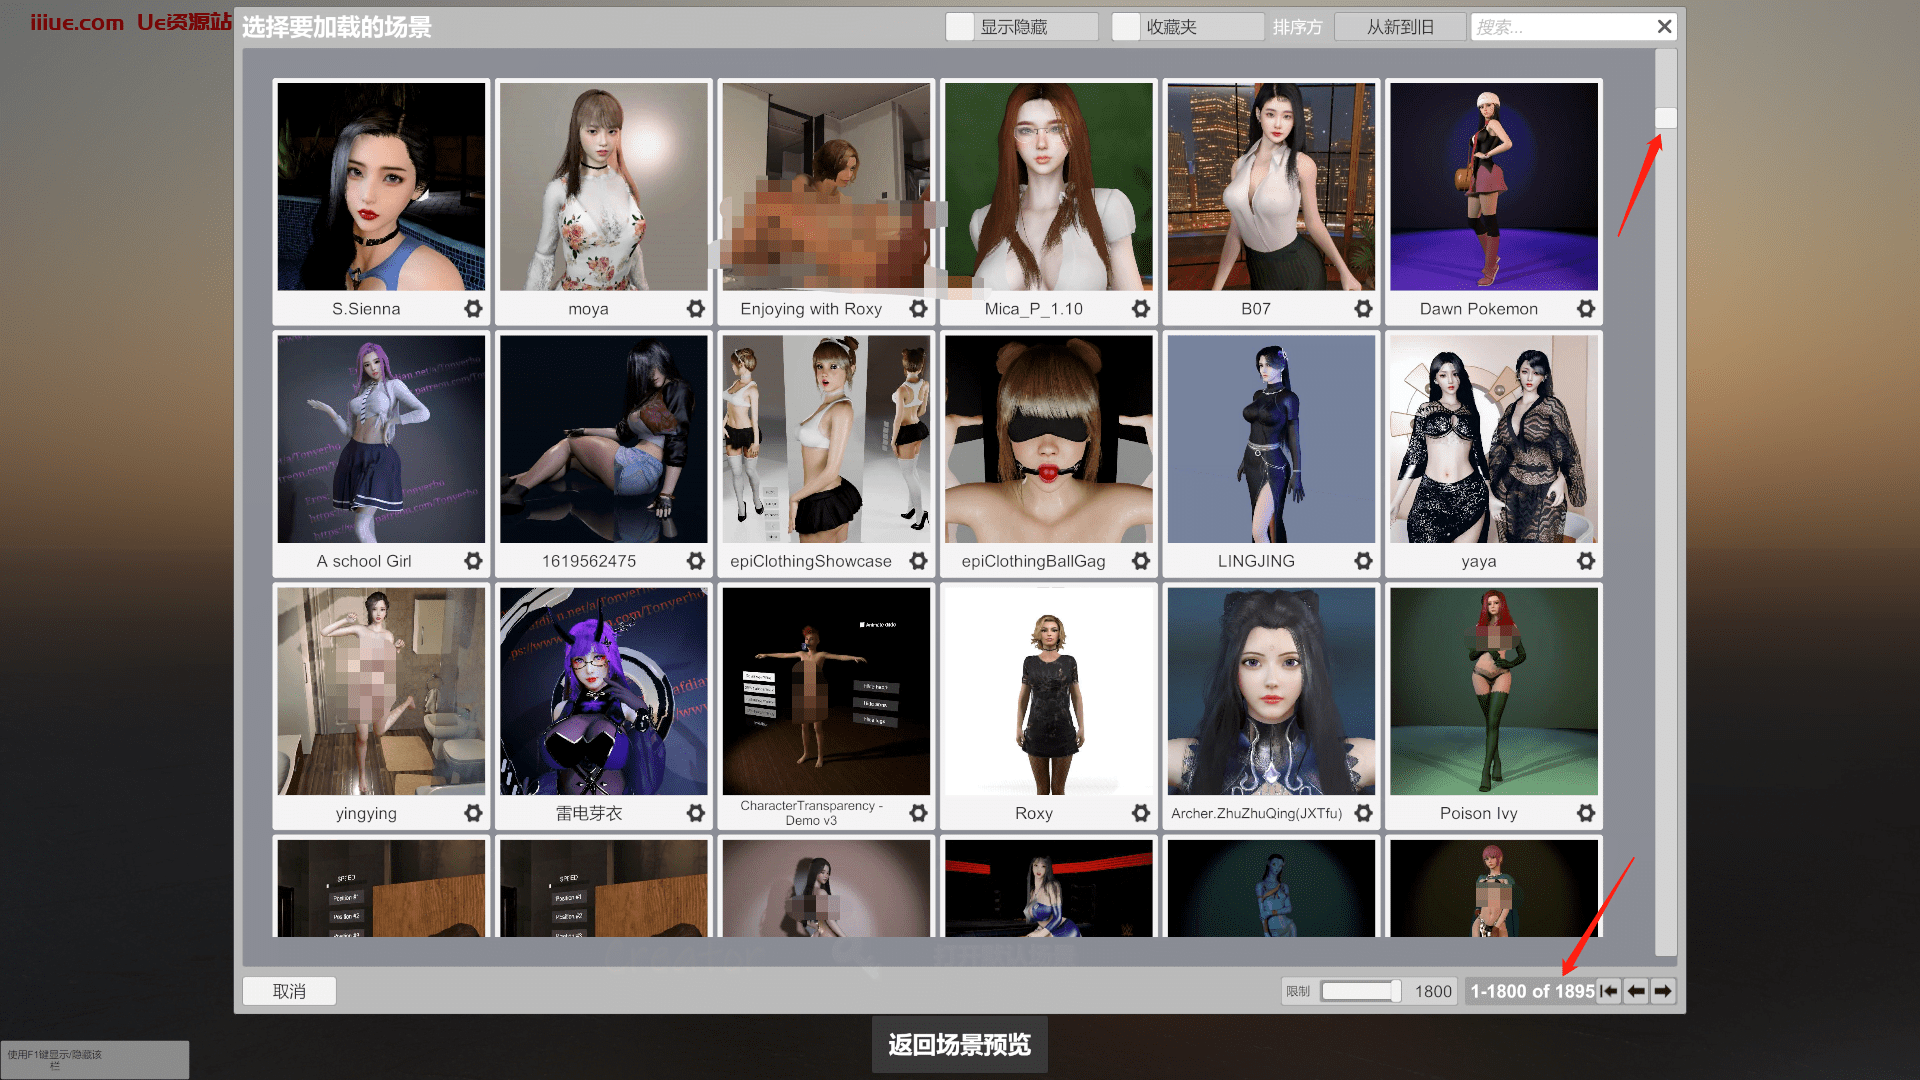
Task: Open the gear settings on LINGJING scene
Action: (x=1362, y=561)
